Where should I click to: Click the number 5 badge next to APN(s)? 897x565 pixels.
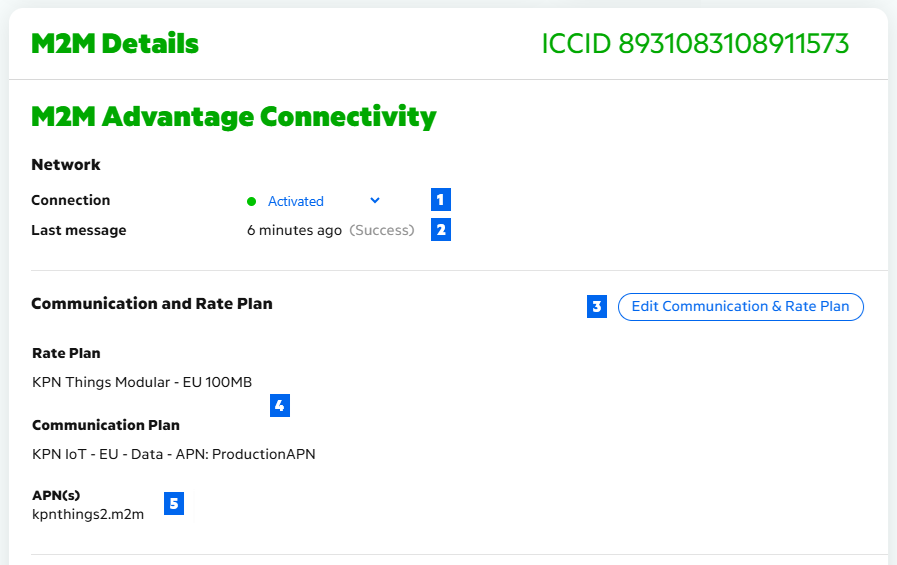(174, 503)
